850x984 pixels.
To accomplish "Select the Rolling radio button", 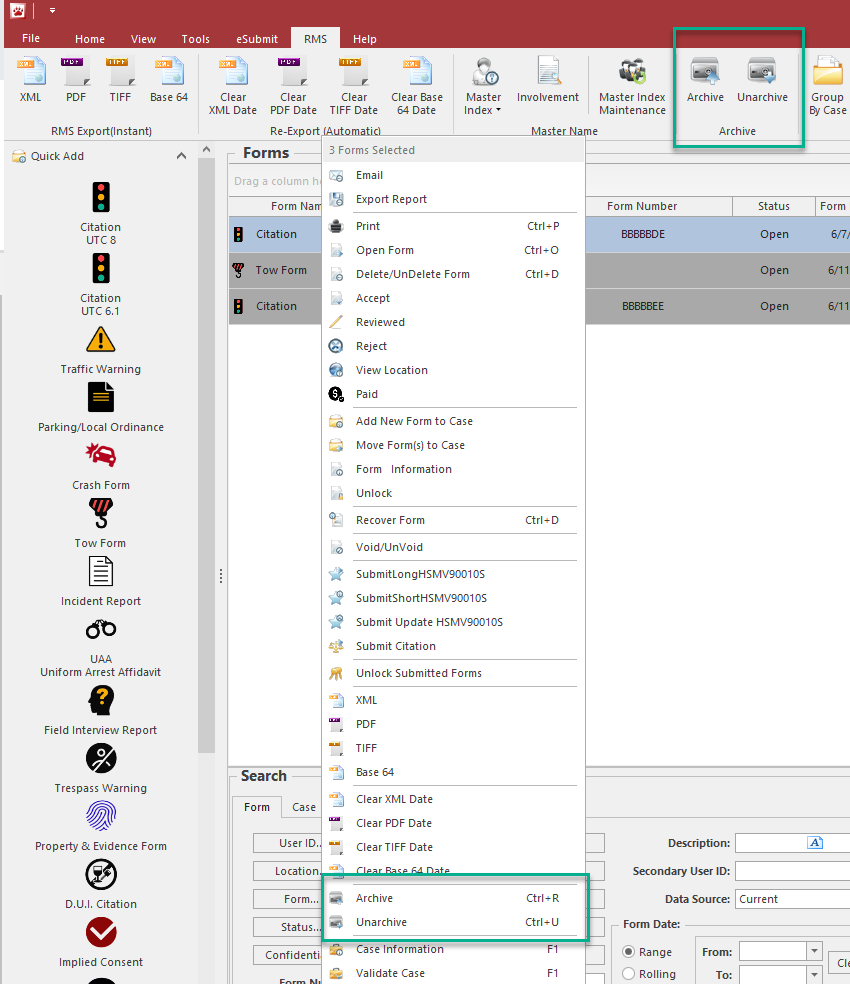I will [x=629, y=974].
